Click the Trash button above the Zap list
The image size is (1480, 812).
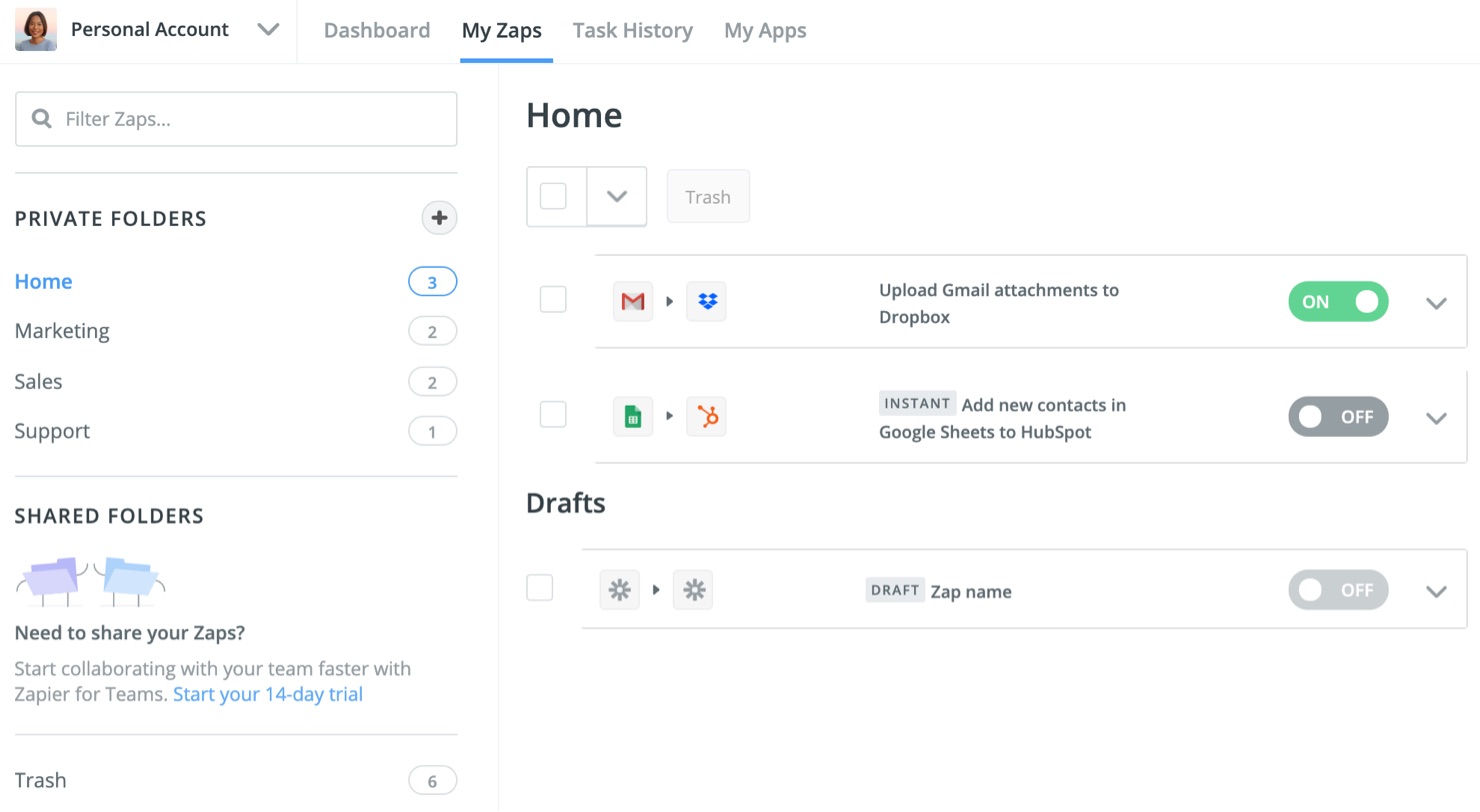pyautogui.click(x=708, y=196)
